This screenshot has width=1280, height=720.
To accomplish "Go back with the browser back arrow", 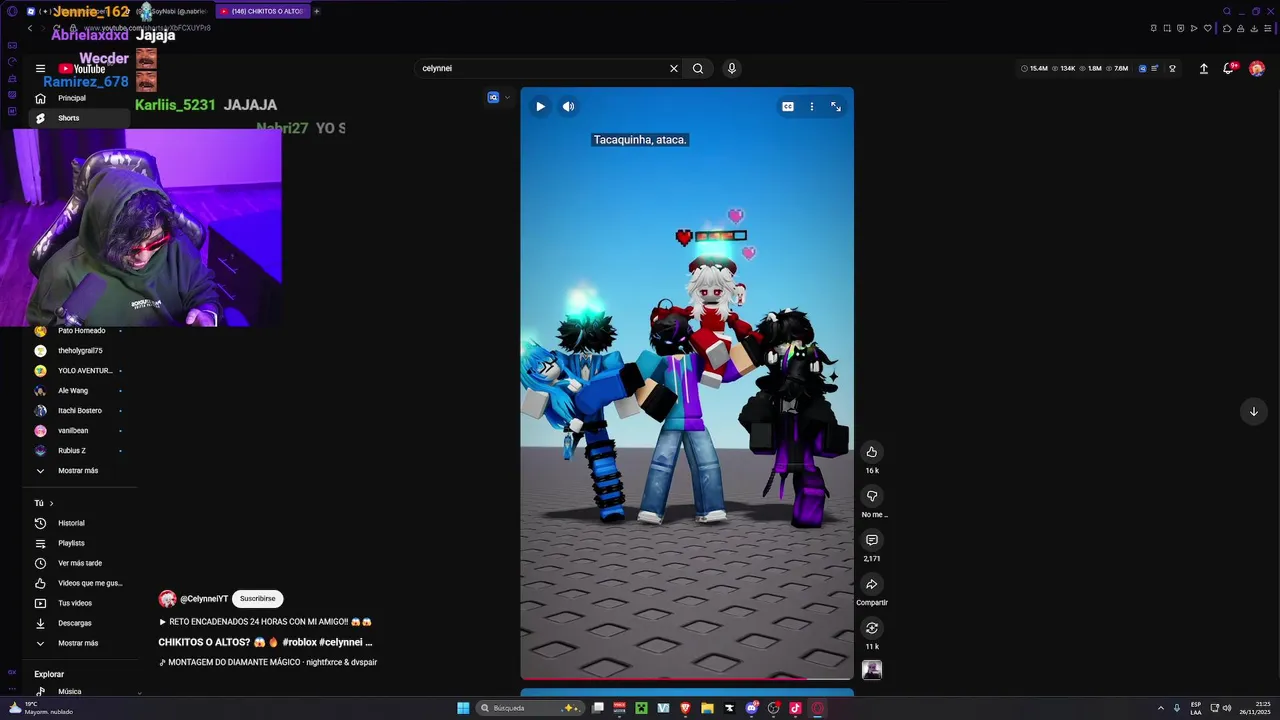I will pyautogui.click(x=30, y=28).
